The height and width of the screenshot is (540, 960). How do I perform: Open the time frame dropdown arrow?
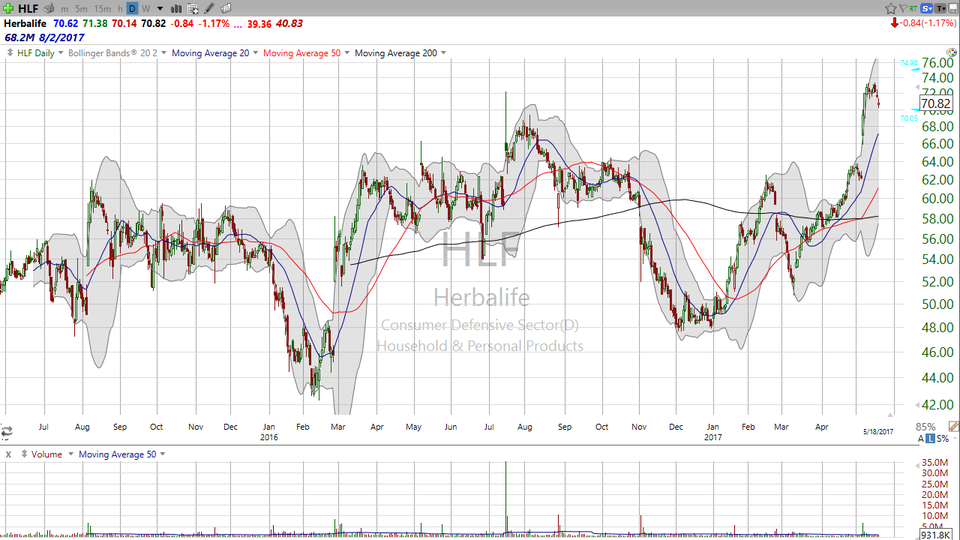point(160,9)
